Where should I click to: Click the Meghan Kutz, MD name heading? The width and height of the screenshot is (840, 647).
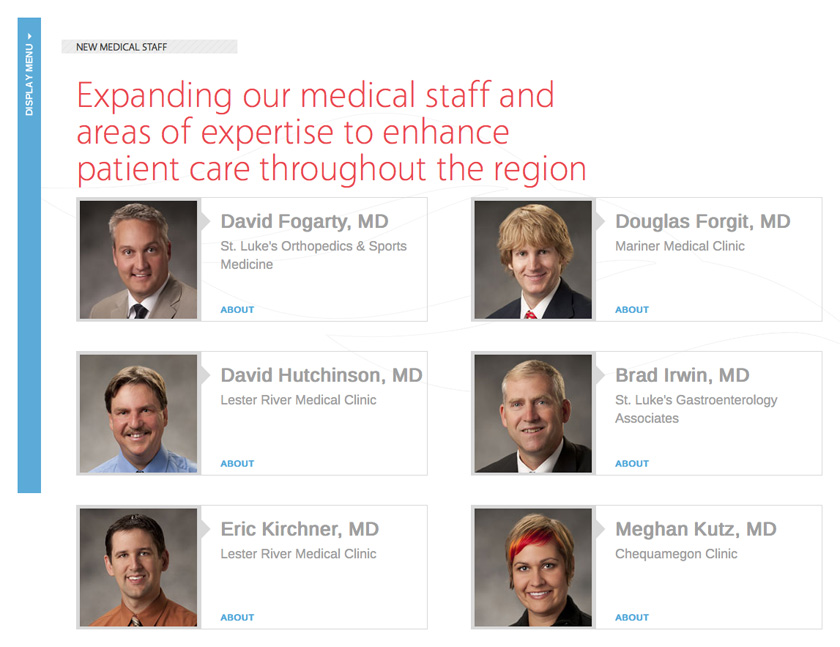coord(695,529)
